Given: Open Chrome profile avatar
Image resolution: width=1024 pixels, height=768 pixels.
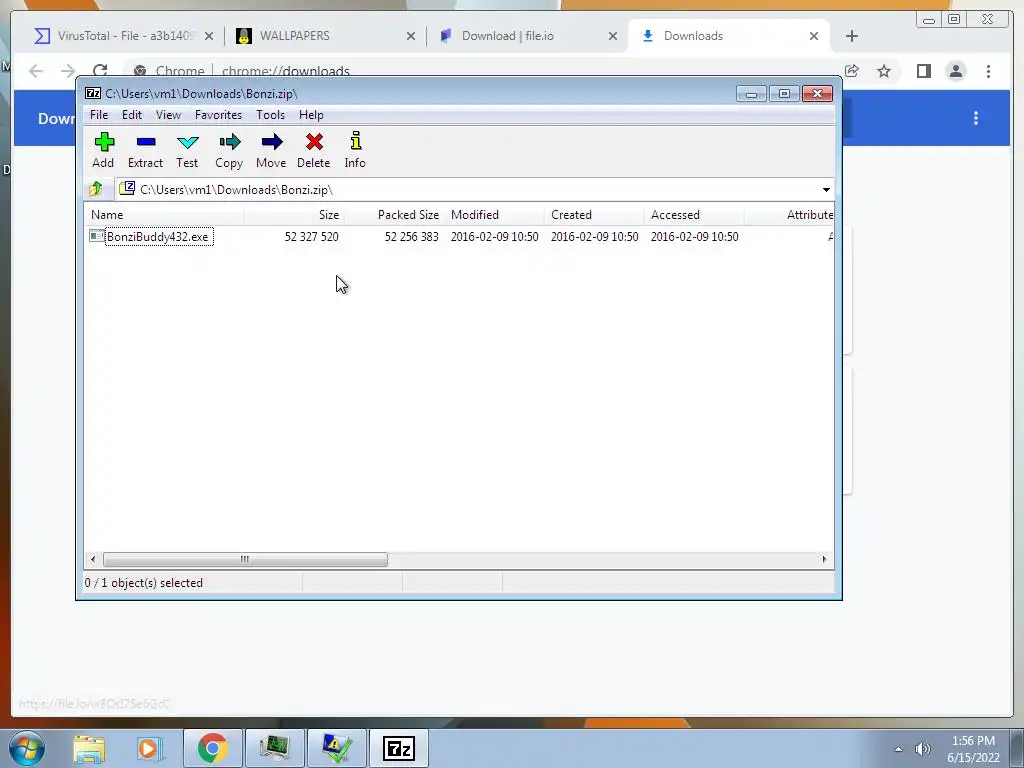Looking at the screenshot, I should click(x=955, y=71).
